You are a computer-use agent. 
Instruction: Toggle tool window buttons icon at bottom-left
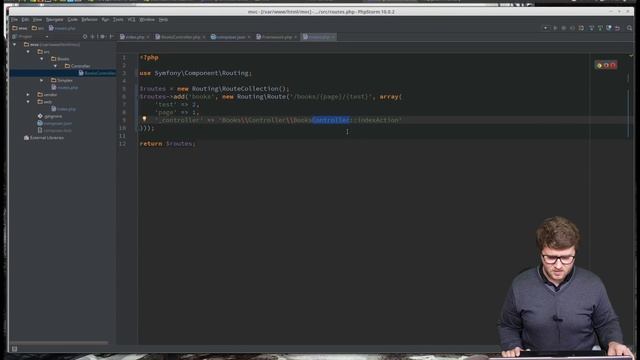pos(15,349)
